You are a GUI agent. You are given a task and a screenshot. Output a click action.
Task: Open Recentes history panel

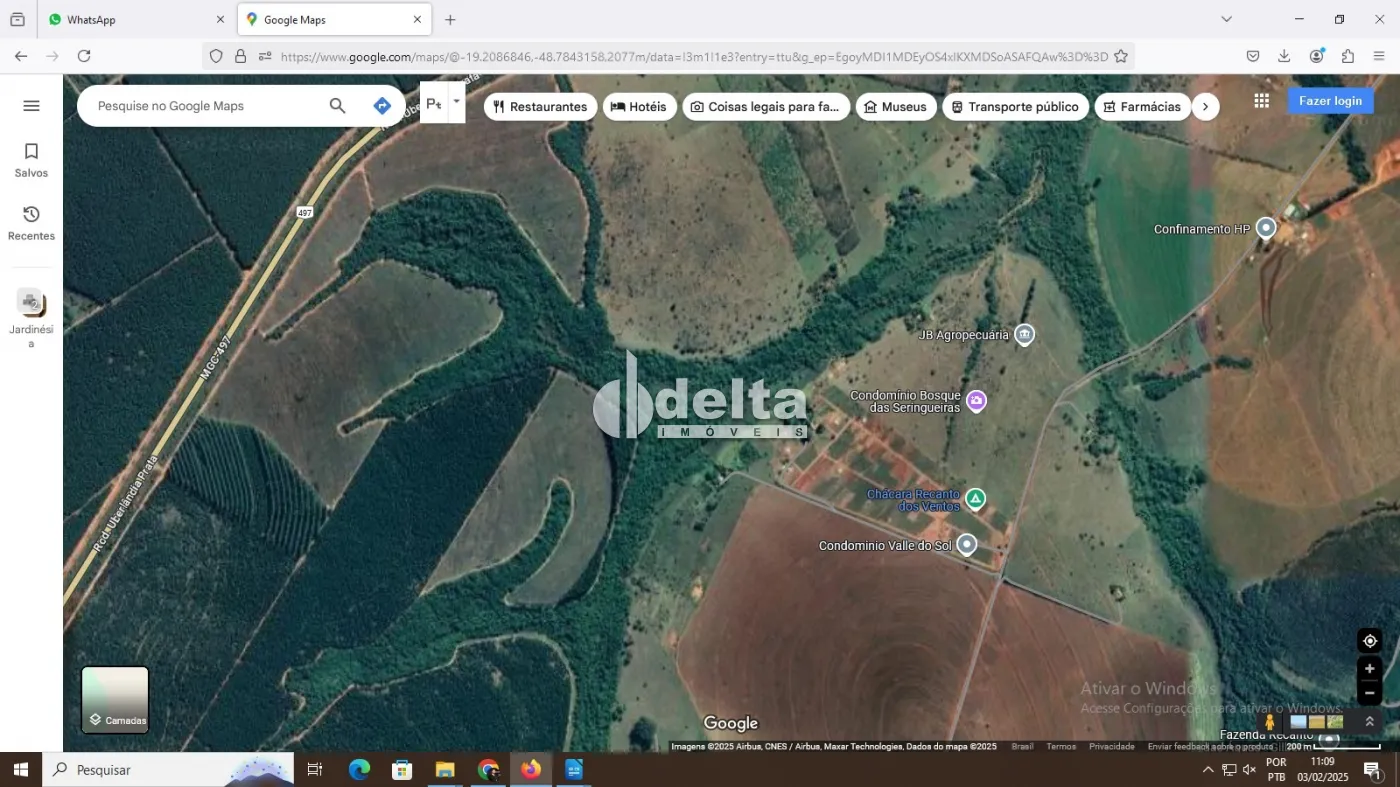pos(31,223)
